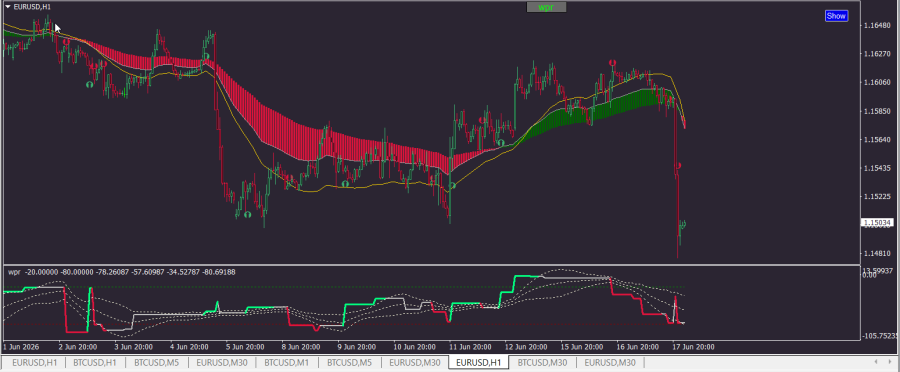Click the red sell marker on the 17 Jun drop
This screenshot has height=372, width=900.
pyautogui.click(x=678, y=166)
